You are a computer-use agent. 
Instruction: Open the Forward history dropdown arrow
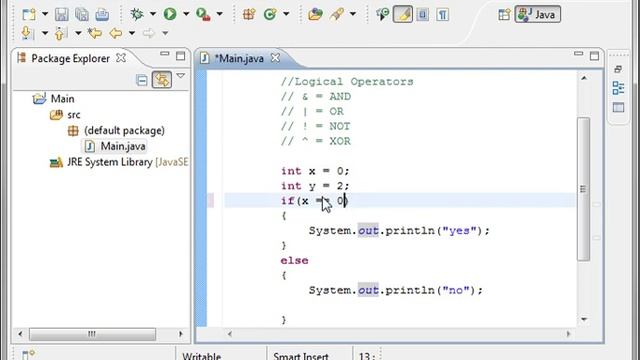coord(165,33)
